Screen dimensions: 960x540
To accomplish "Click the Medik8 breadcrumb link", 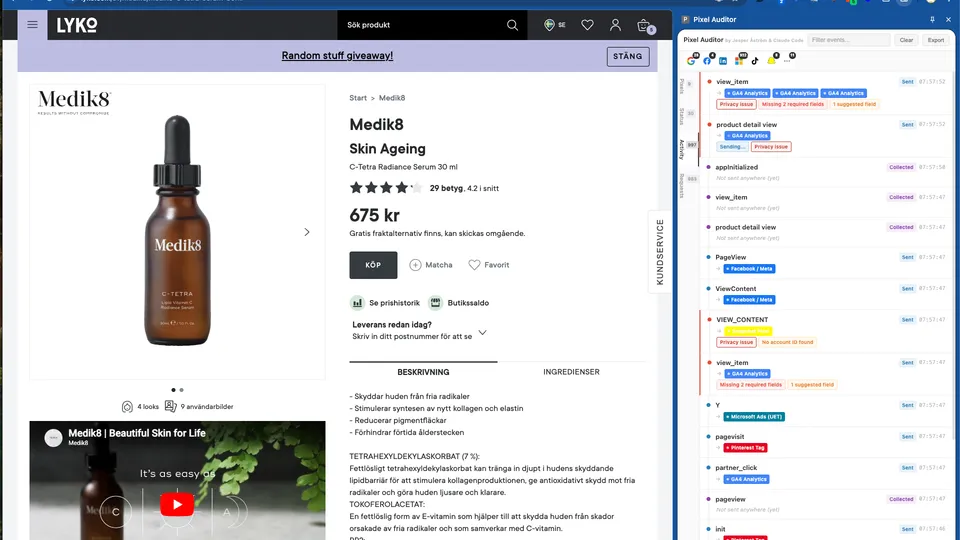I will click(x=392, y=98).
